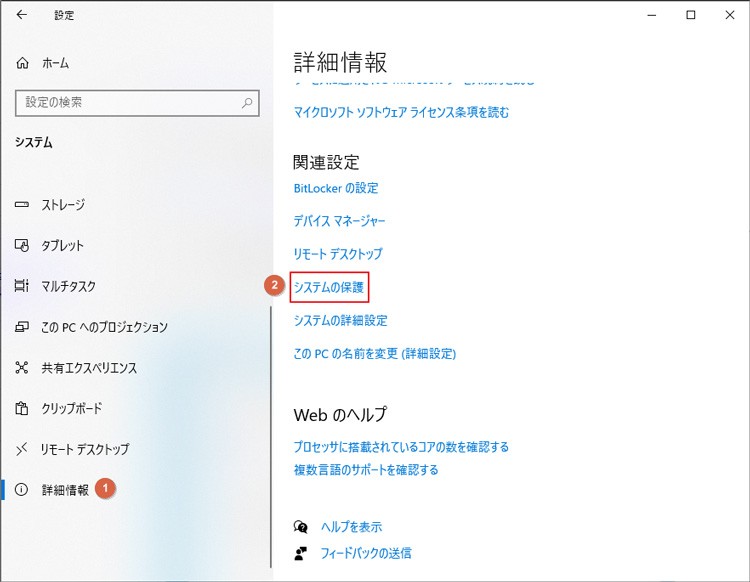Click the Home icon in sidebar
The image size is (750, 582).
(x=23, y=63)
